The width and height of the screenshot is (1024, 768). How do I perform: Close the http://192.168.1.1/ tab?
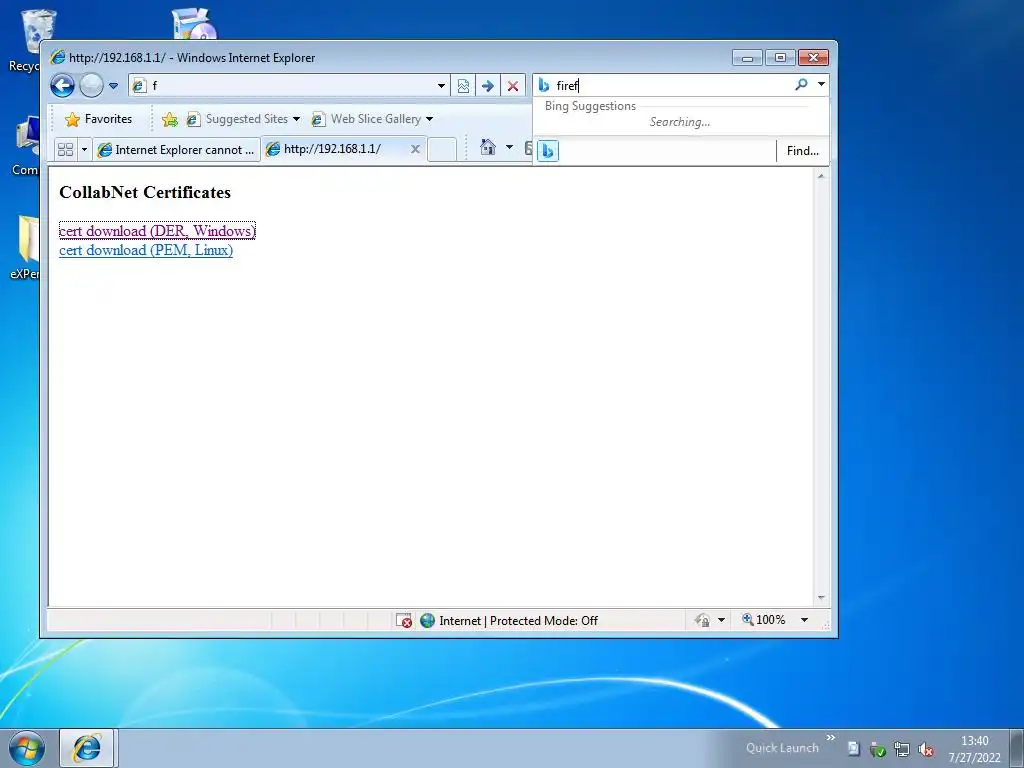(x=415, y=149)
